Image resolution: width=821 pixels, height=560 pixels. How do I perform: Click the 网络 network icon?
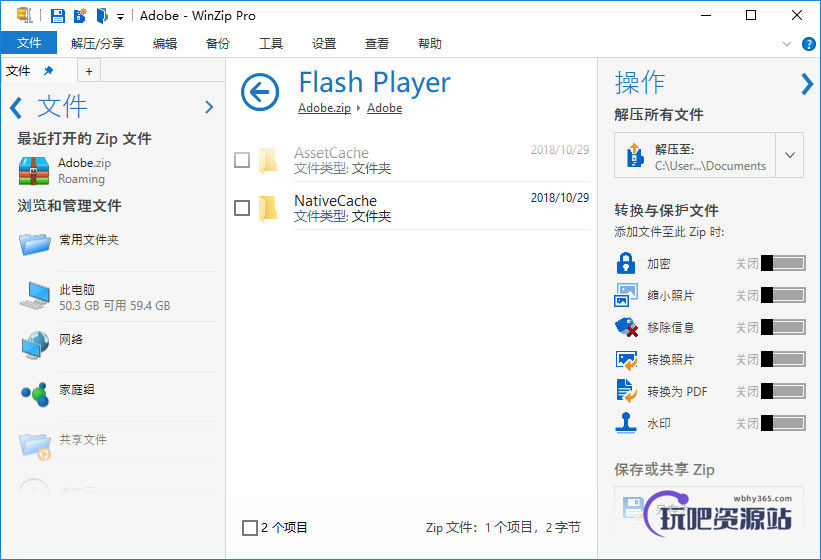click(35, 345)
